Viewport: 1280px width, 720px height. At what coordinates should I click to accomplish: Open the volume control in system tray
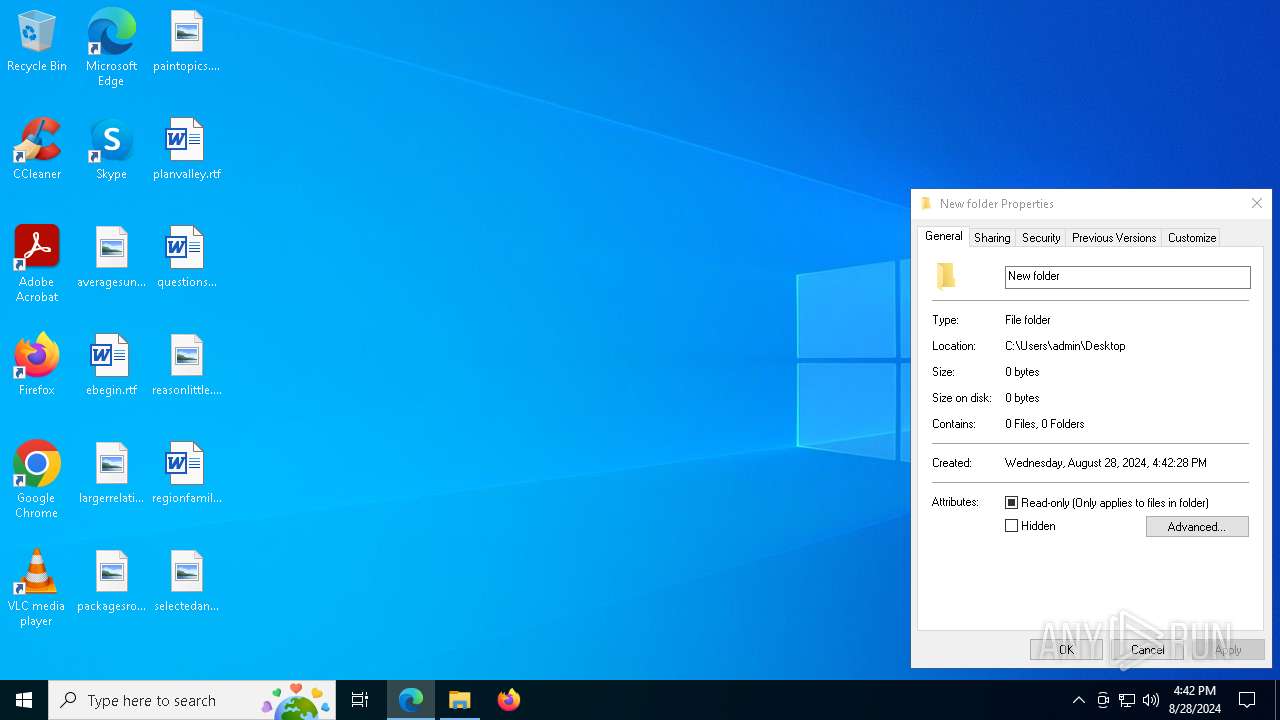pos(1151,700)
